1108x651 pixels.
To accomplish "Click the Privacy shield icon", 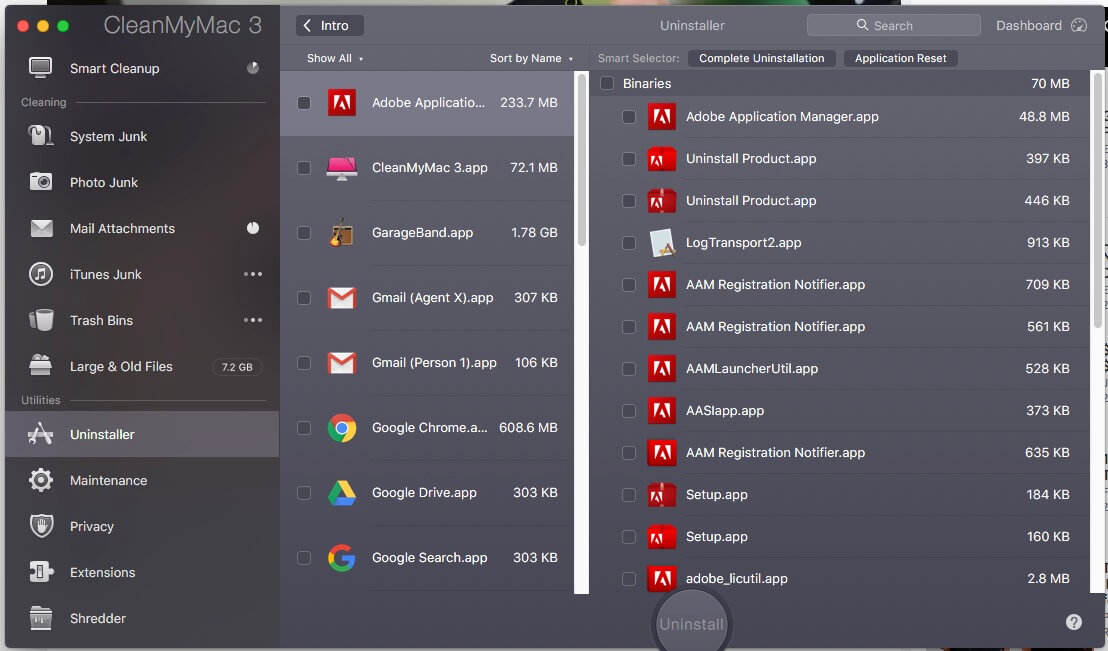I will 41,526.
